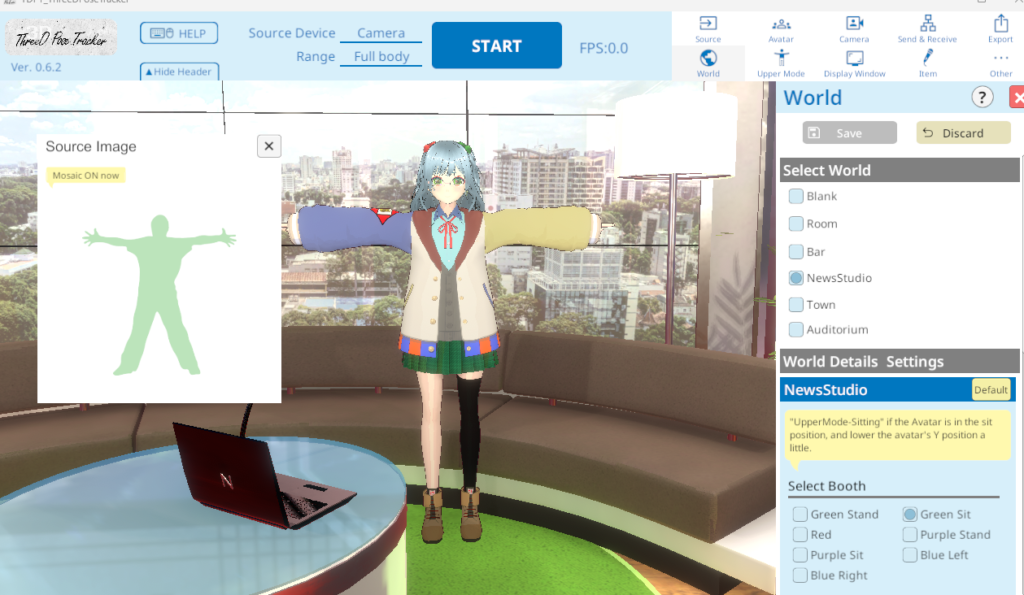Click the avatar in the 3D view
Image resolution: width=1024 pixels, height=595 pixels.
pyautogui.click(x=449, y=340)
